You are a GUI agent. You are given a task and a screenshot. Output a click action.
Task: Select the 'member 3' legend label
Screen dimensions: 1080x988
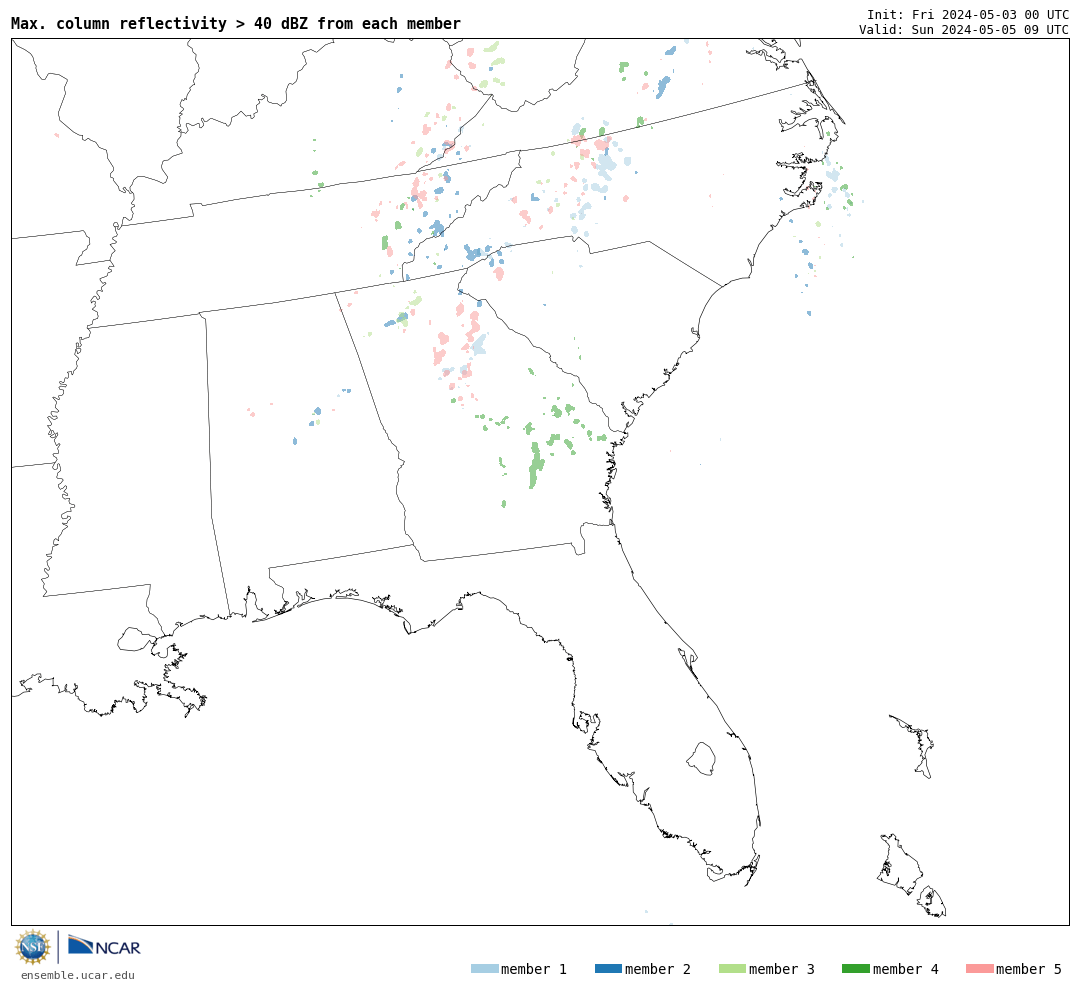[x=782, y=969]
